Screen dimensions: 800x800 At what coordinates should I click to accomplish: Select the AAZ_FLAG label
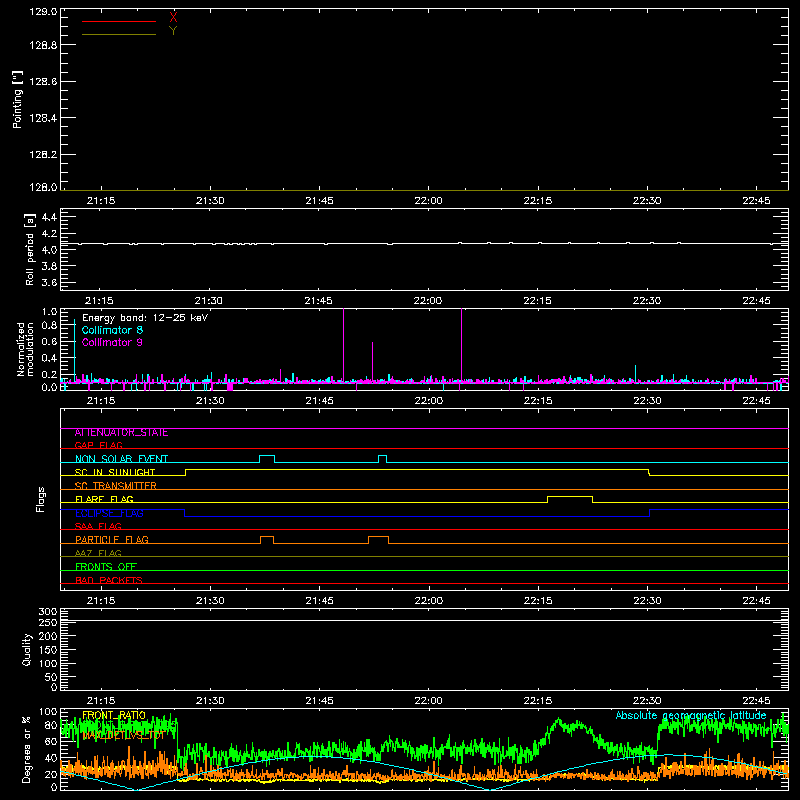(x=98, y=553)
